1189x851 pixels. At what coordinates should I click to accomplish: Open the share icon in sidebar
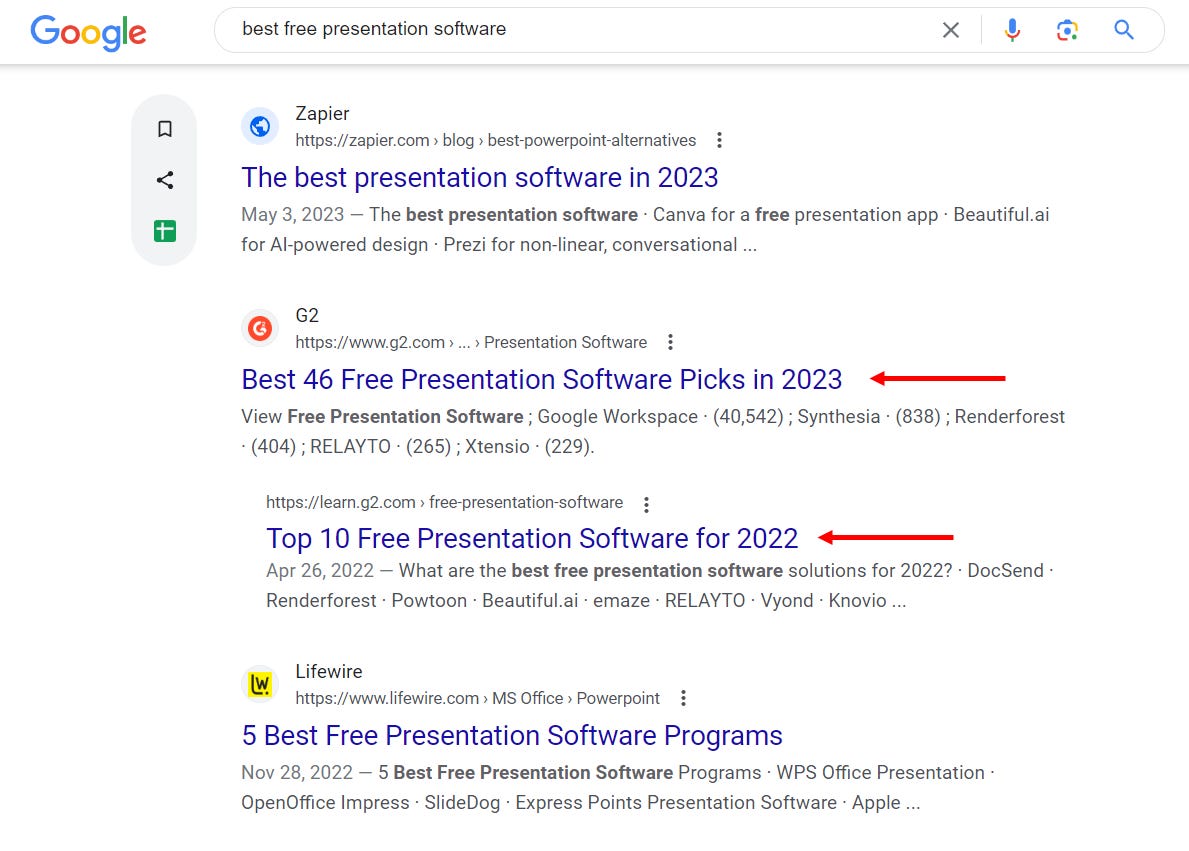click(165, 180)
